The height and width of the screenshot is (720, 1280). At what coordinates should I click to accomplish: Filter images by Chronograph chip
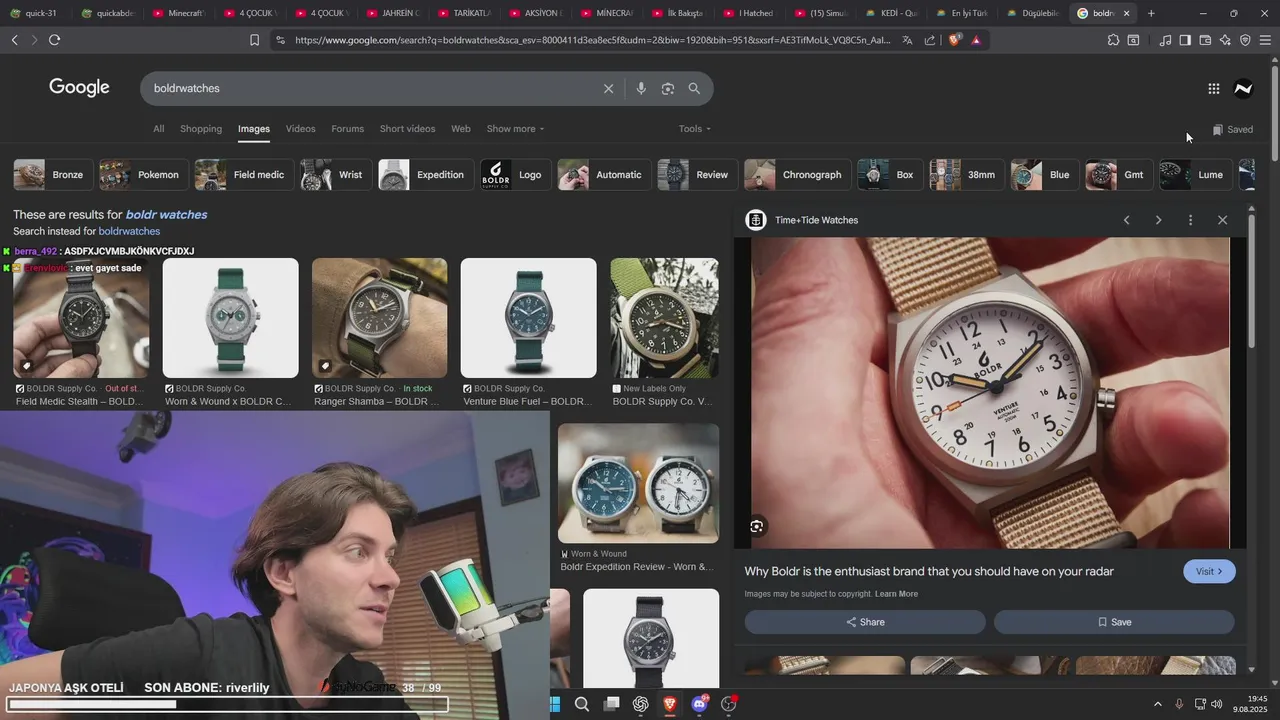796,175
